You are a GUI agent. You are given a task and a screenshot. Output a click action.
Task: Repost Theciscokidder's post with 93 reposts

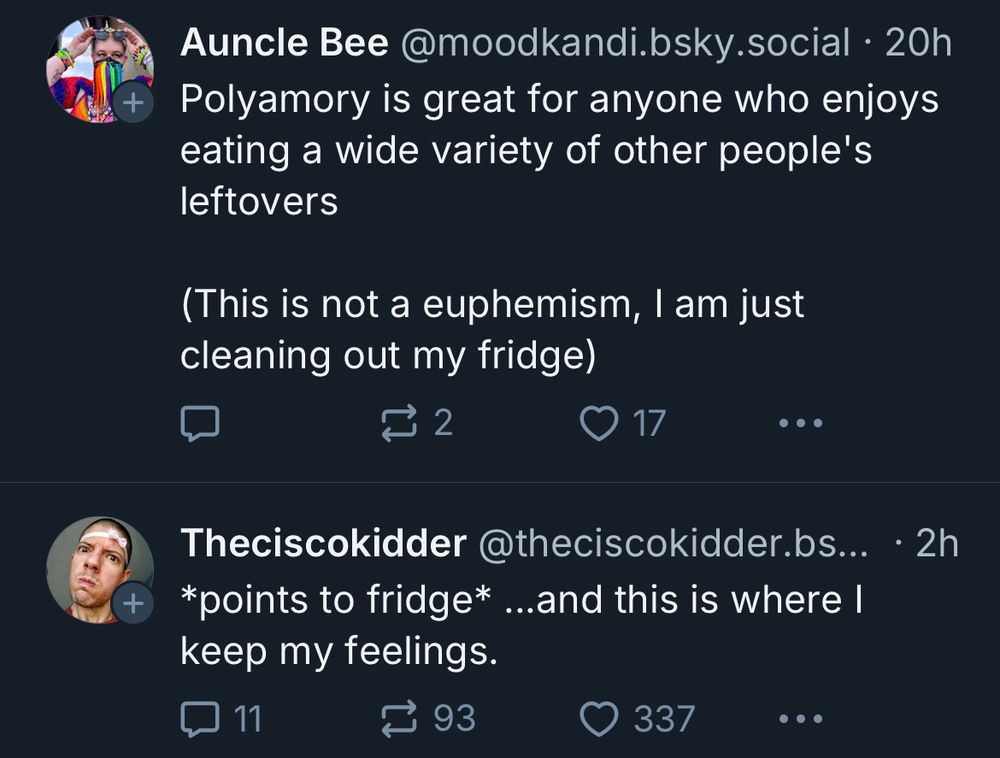click(398, 718)
